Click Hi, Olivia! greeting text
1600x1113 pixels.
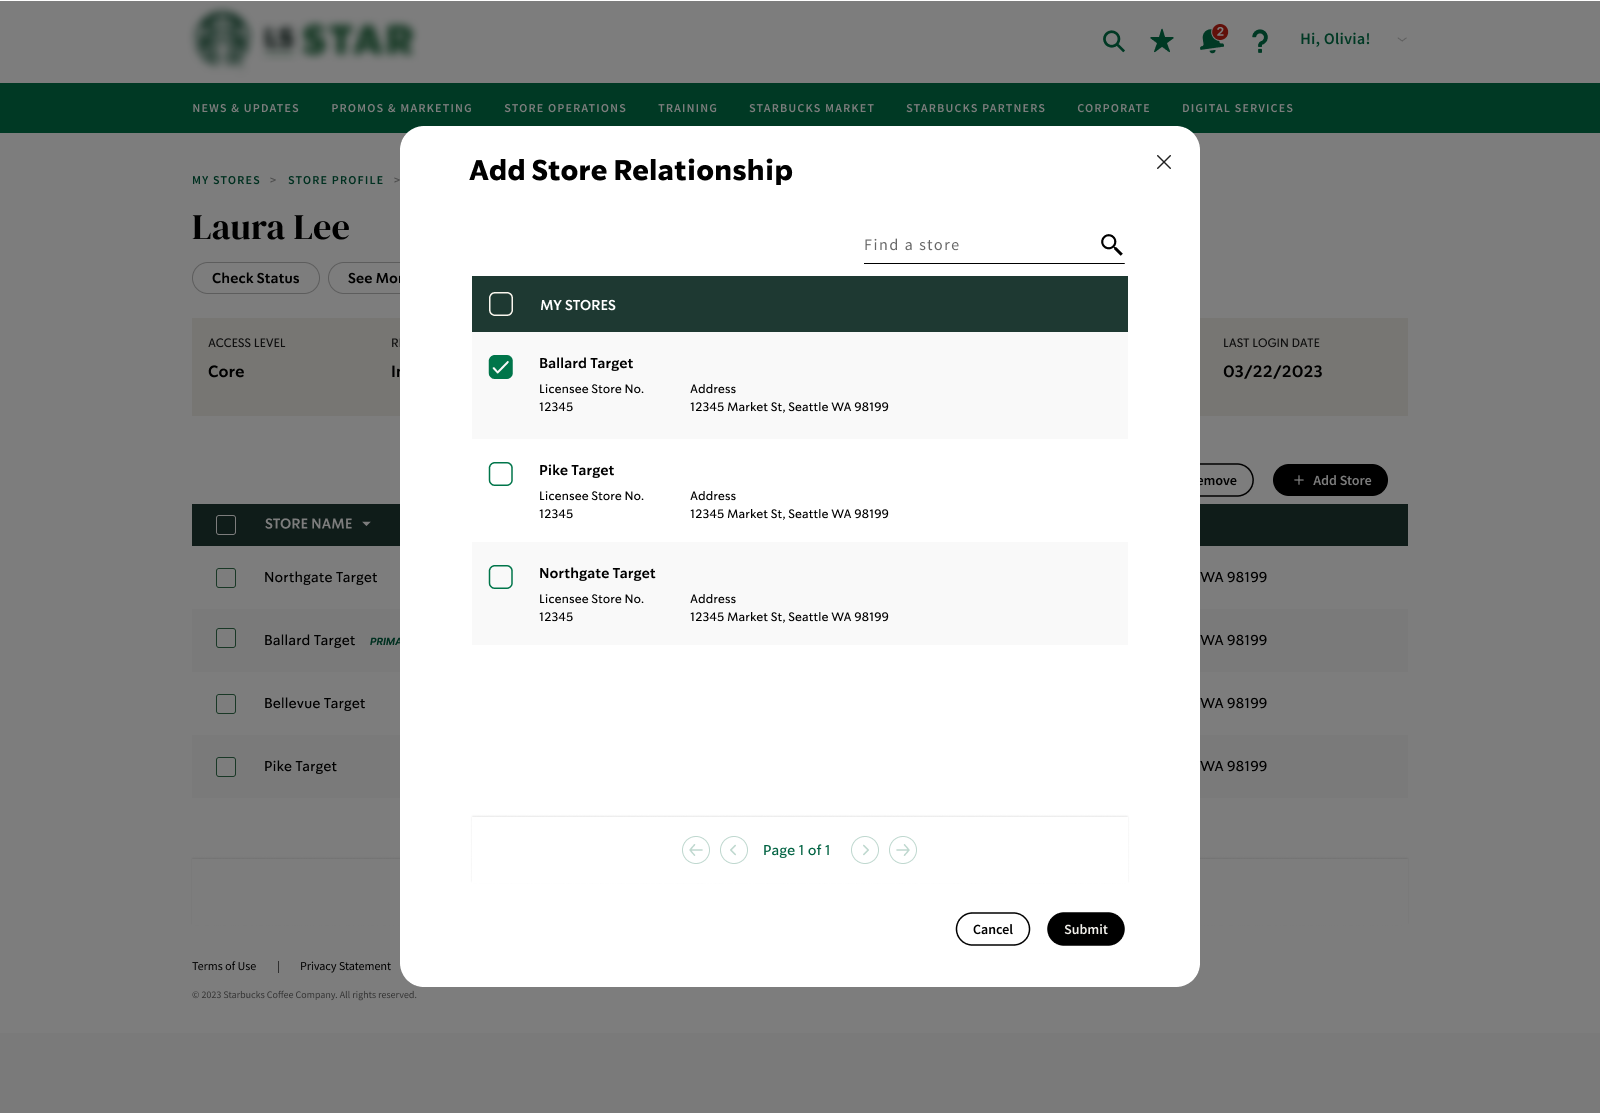(1335, 39)
